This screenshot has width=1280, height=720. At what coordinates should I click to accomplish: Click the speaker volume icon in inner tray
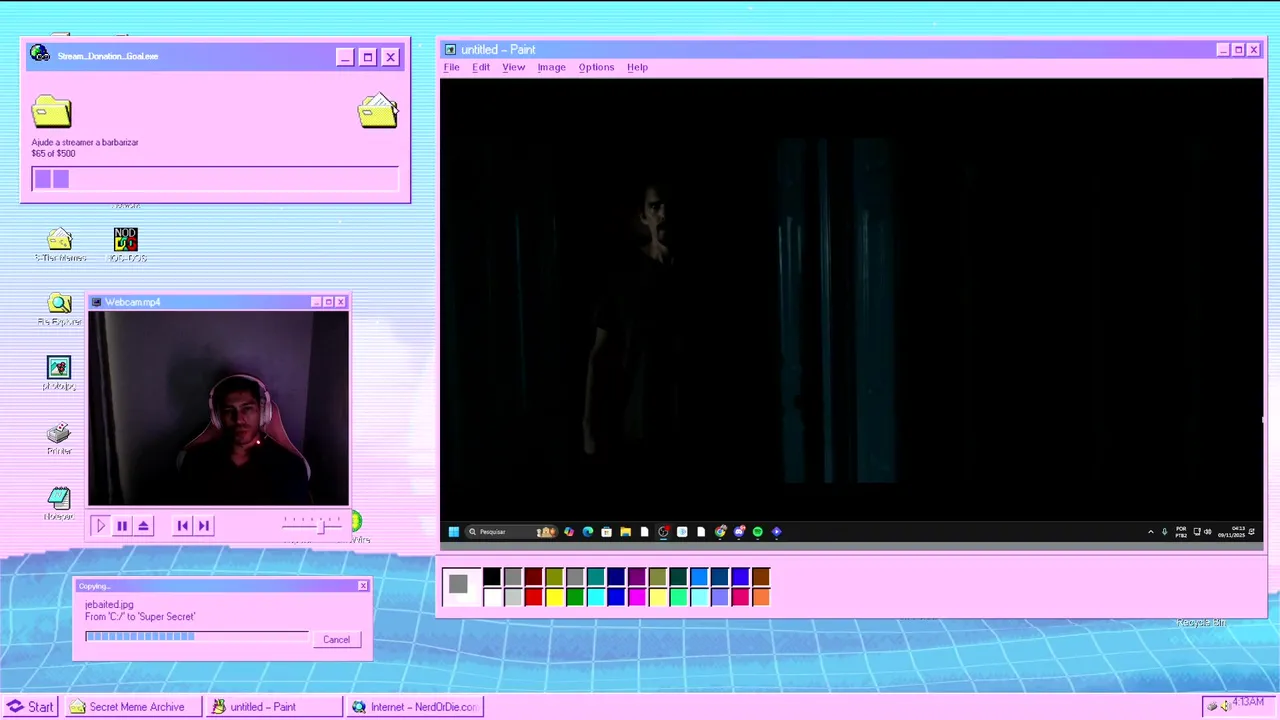(x=1208, y=532)
